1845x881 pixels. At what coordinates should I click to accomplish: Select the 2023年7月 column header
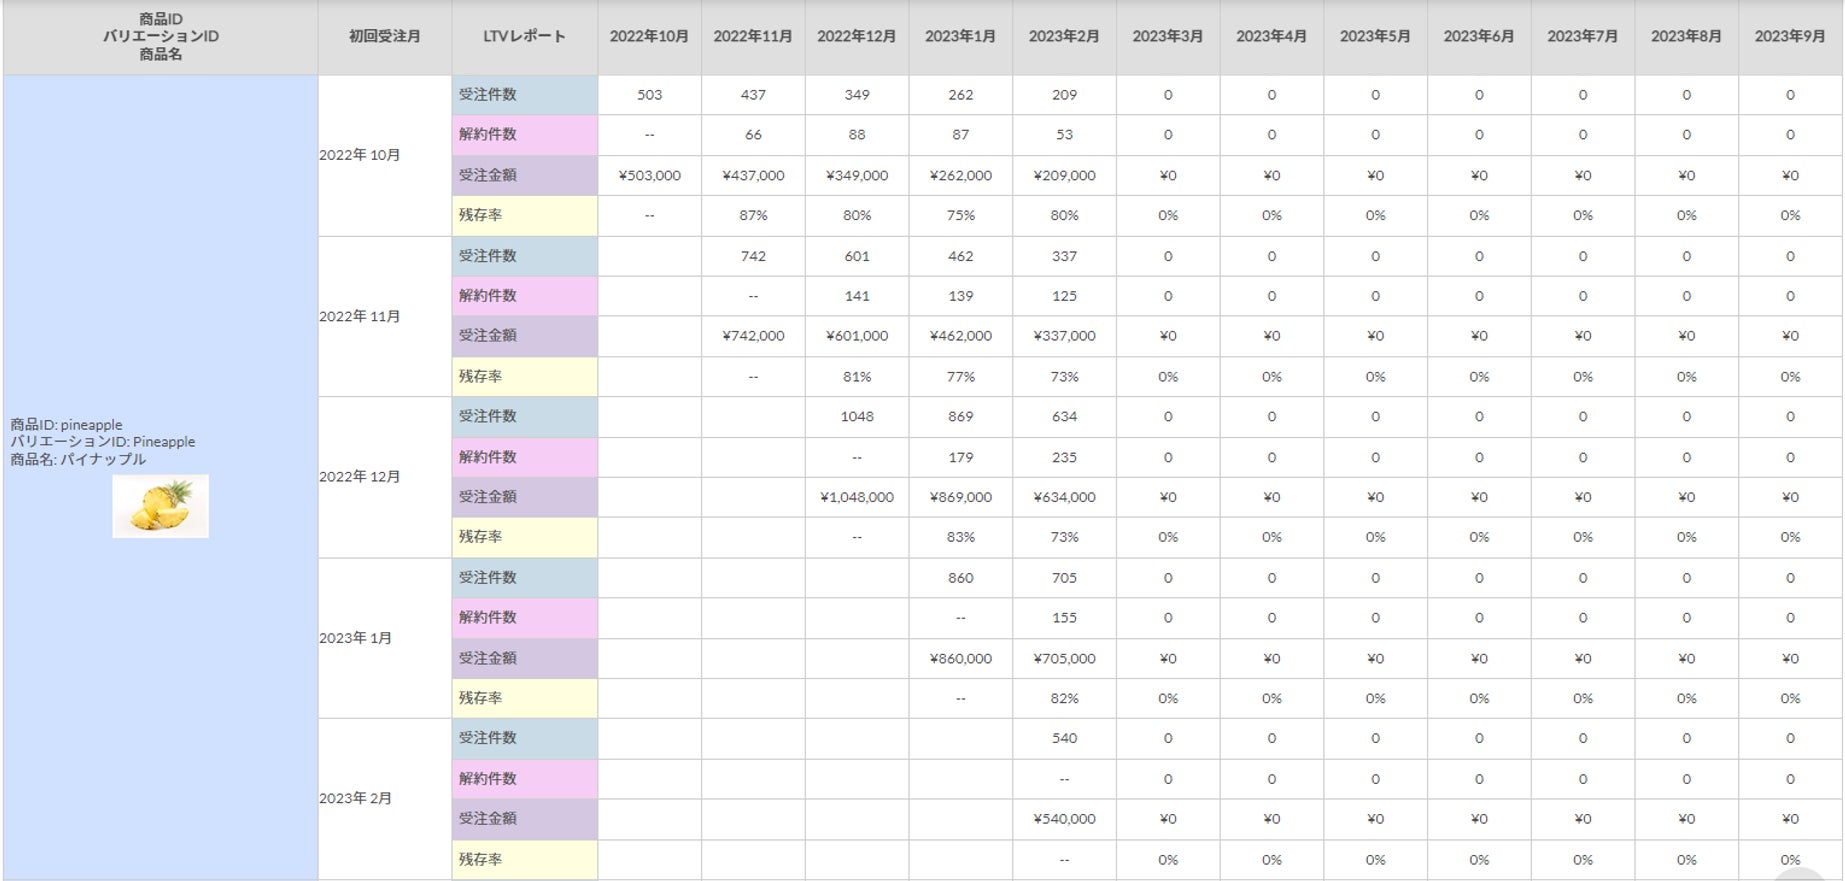[1583, 37]
